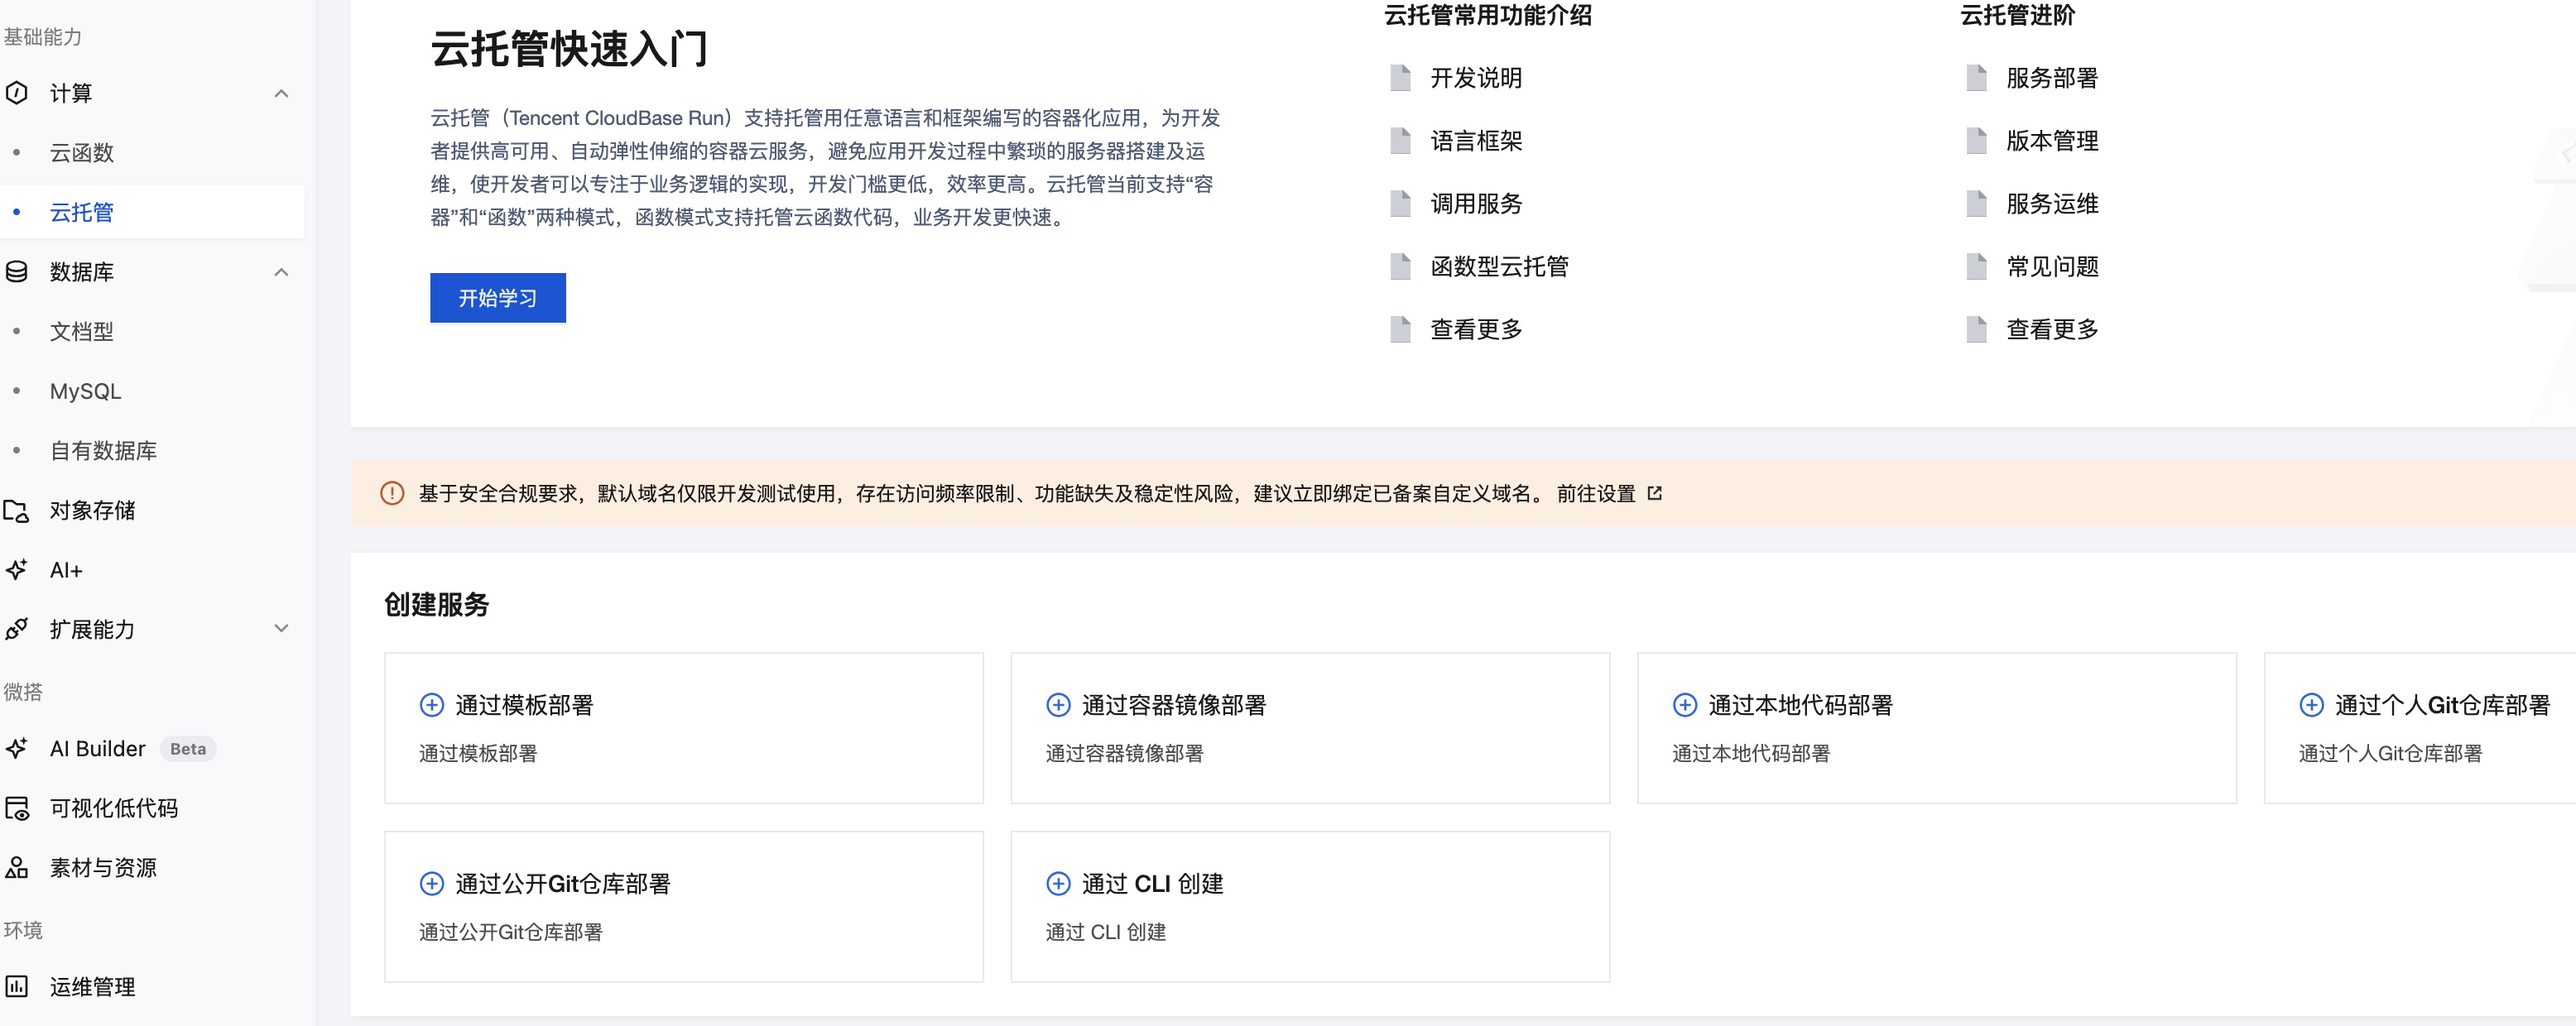The image size is (2576, 1026).
Task: Click the 素材与资源 shapes icon
Action: point(17,868)
